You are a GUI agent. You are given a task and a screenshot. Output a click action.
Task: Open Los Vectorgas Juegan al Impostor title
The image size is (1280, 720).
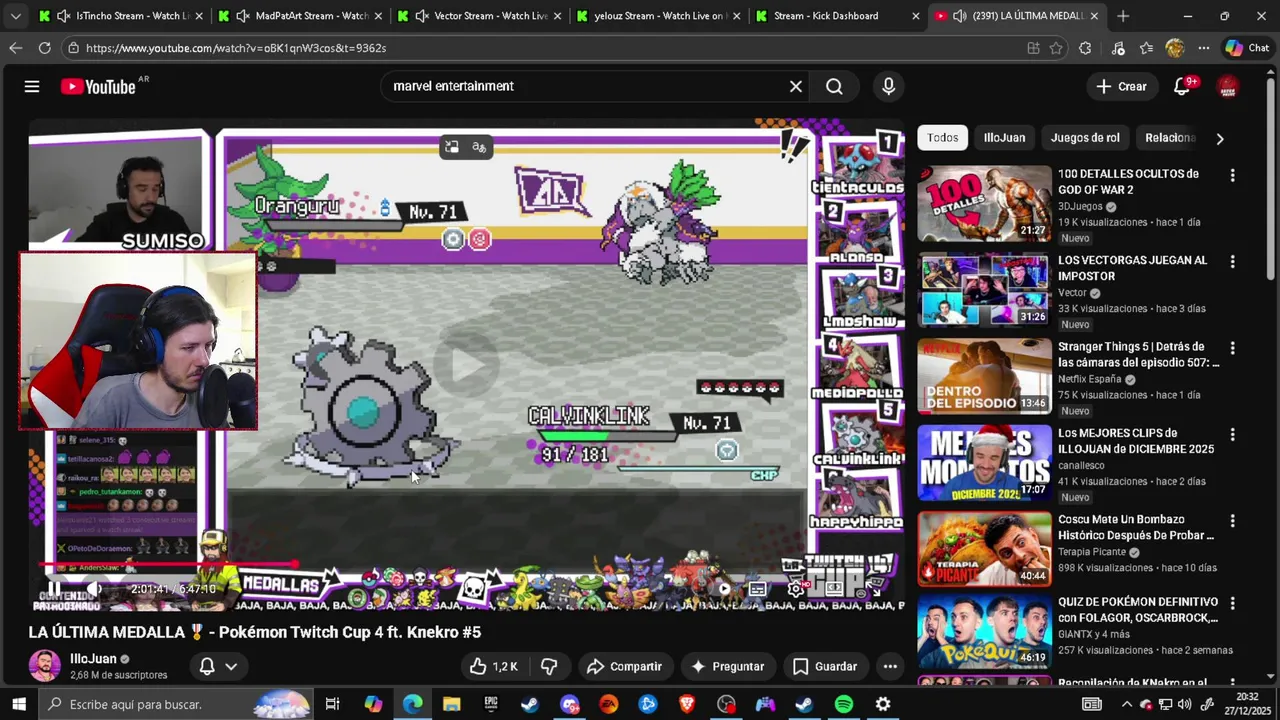[1132, 268]
